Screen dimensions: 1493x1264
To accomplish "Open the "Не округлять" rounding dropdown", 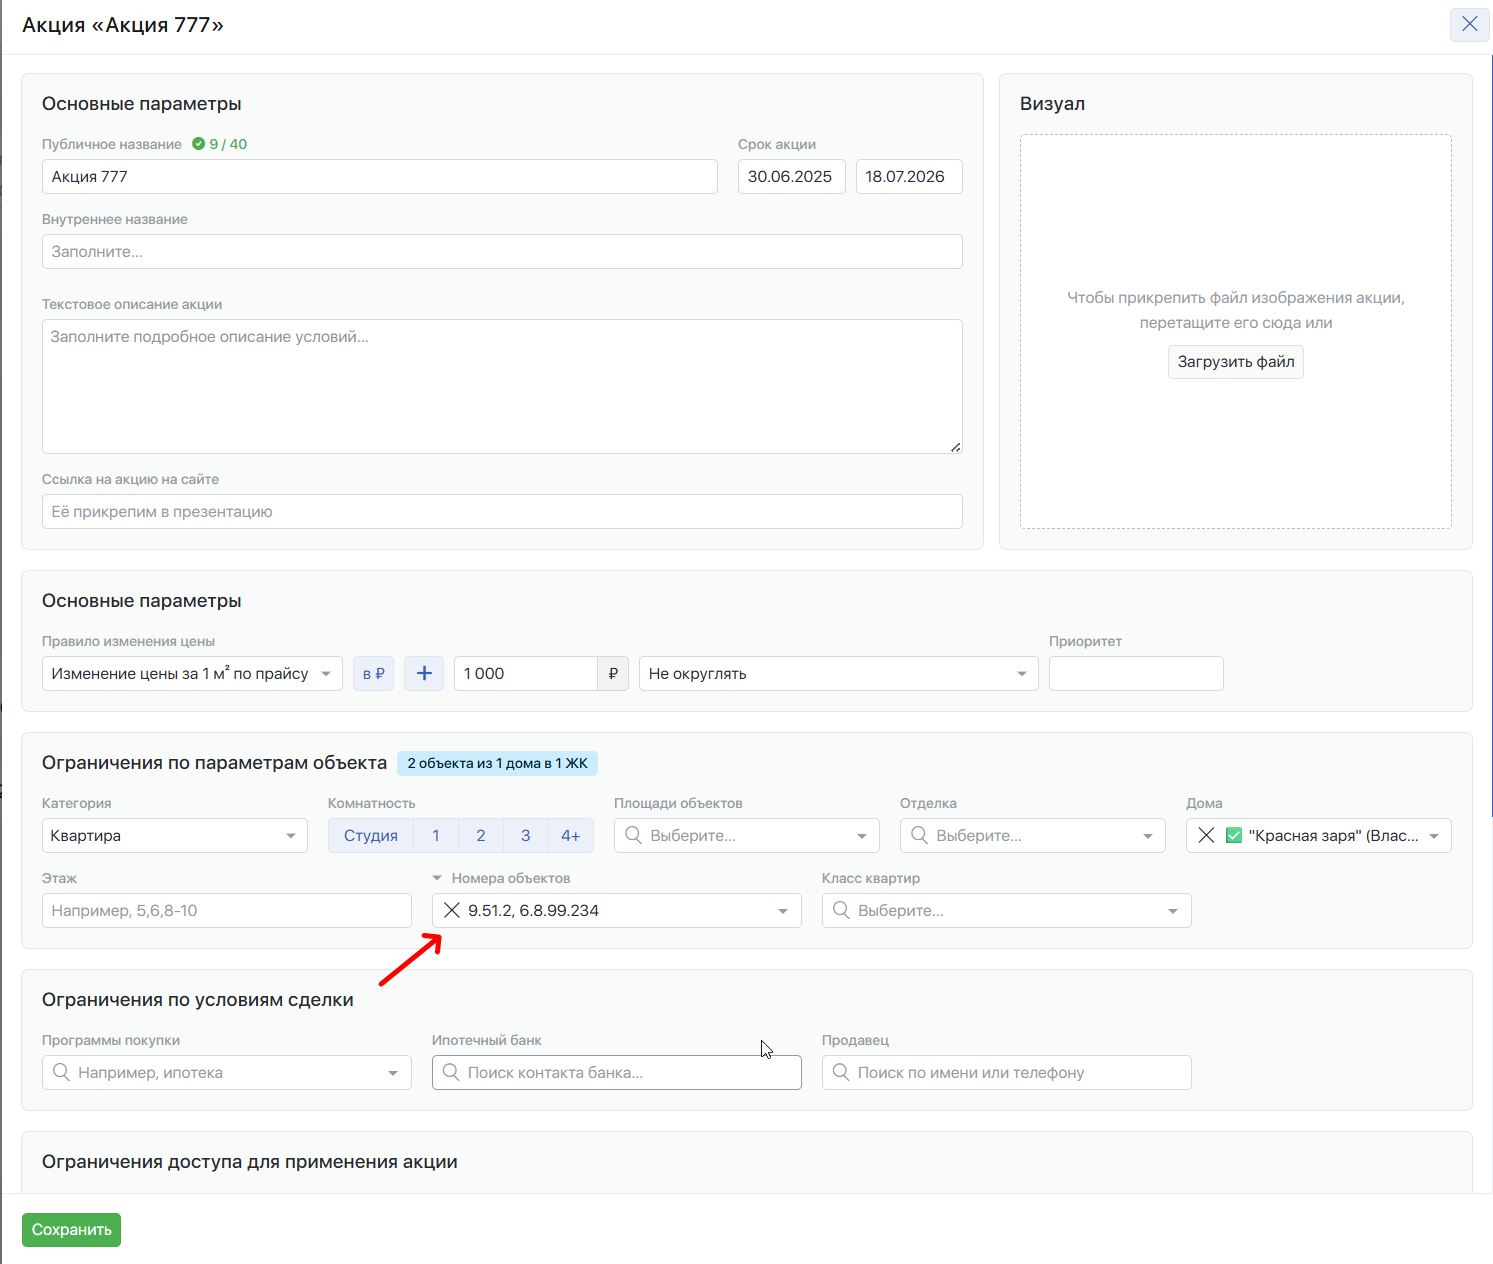I will pyautogui.click(x=838, y=673).
